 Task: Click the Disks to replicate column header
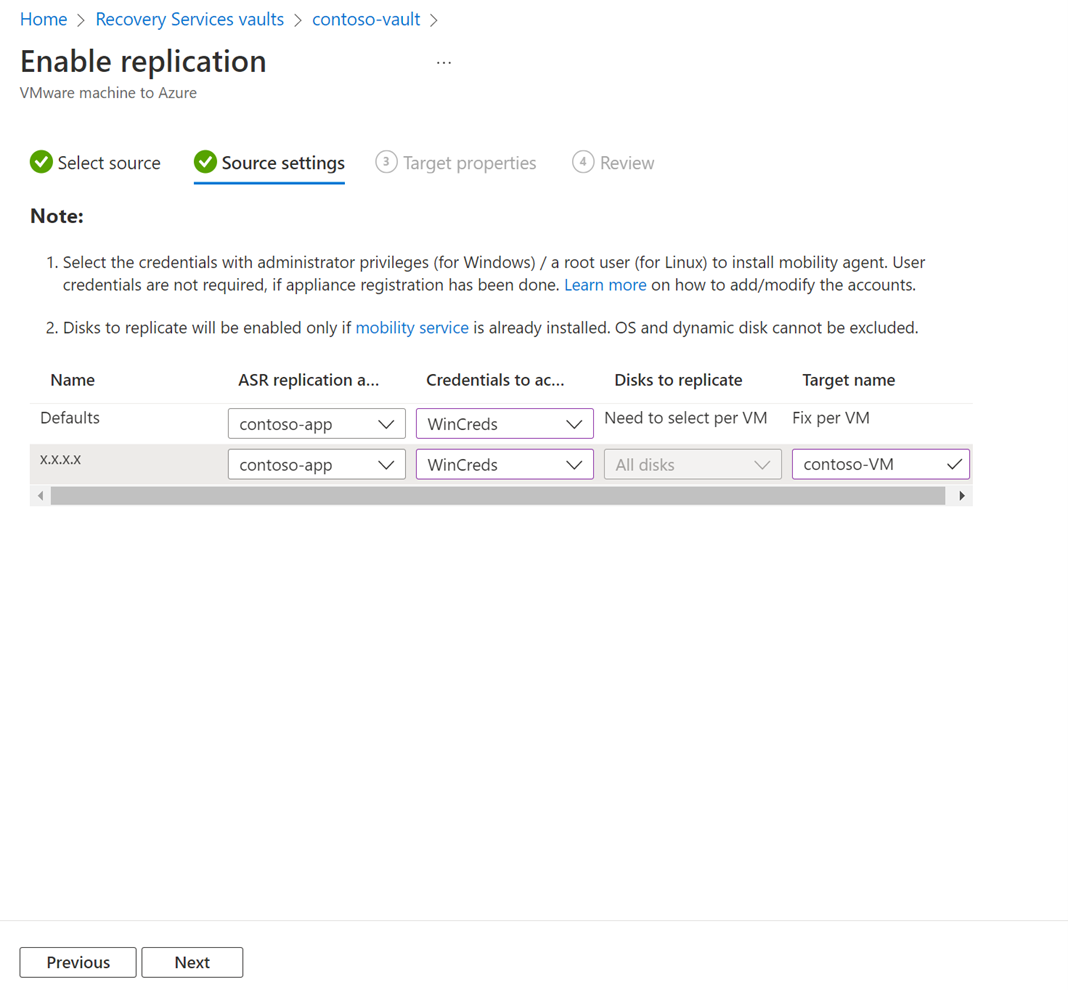coord(678,380)
